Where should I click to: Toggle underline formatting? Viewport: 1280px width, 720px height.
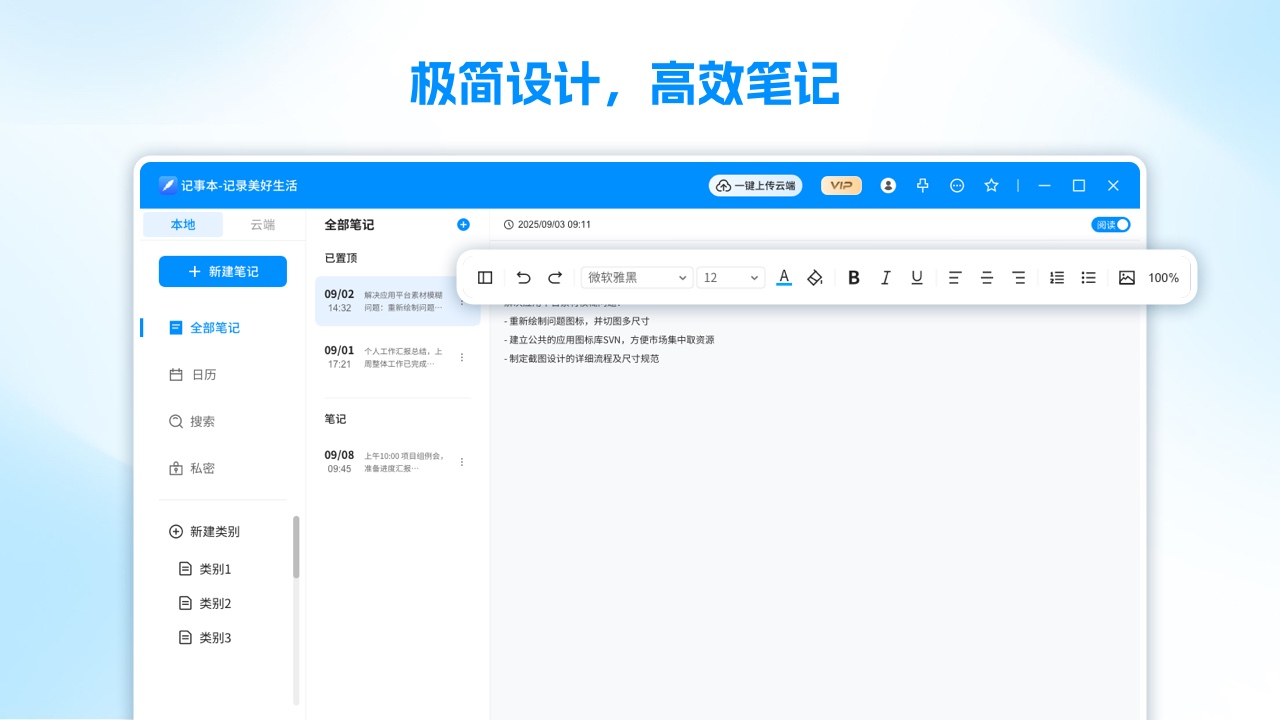pos(916,277)
